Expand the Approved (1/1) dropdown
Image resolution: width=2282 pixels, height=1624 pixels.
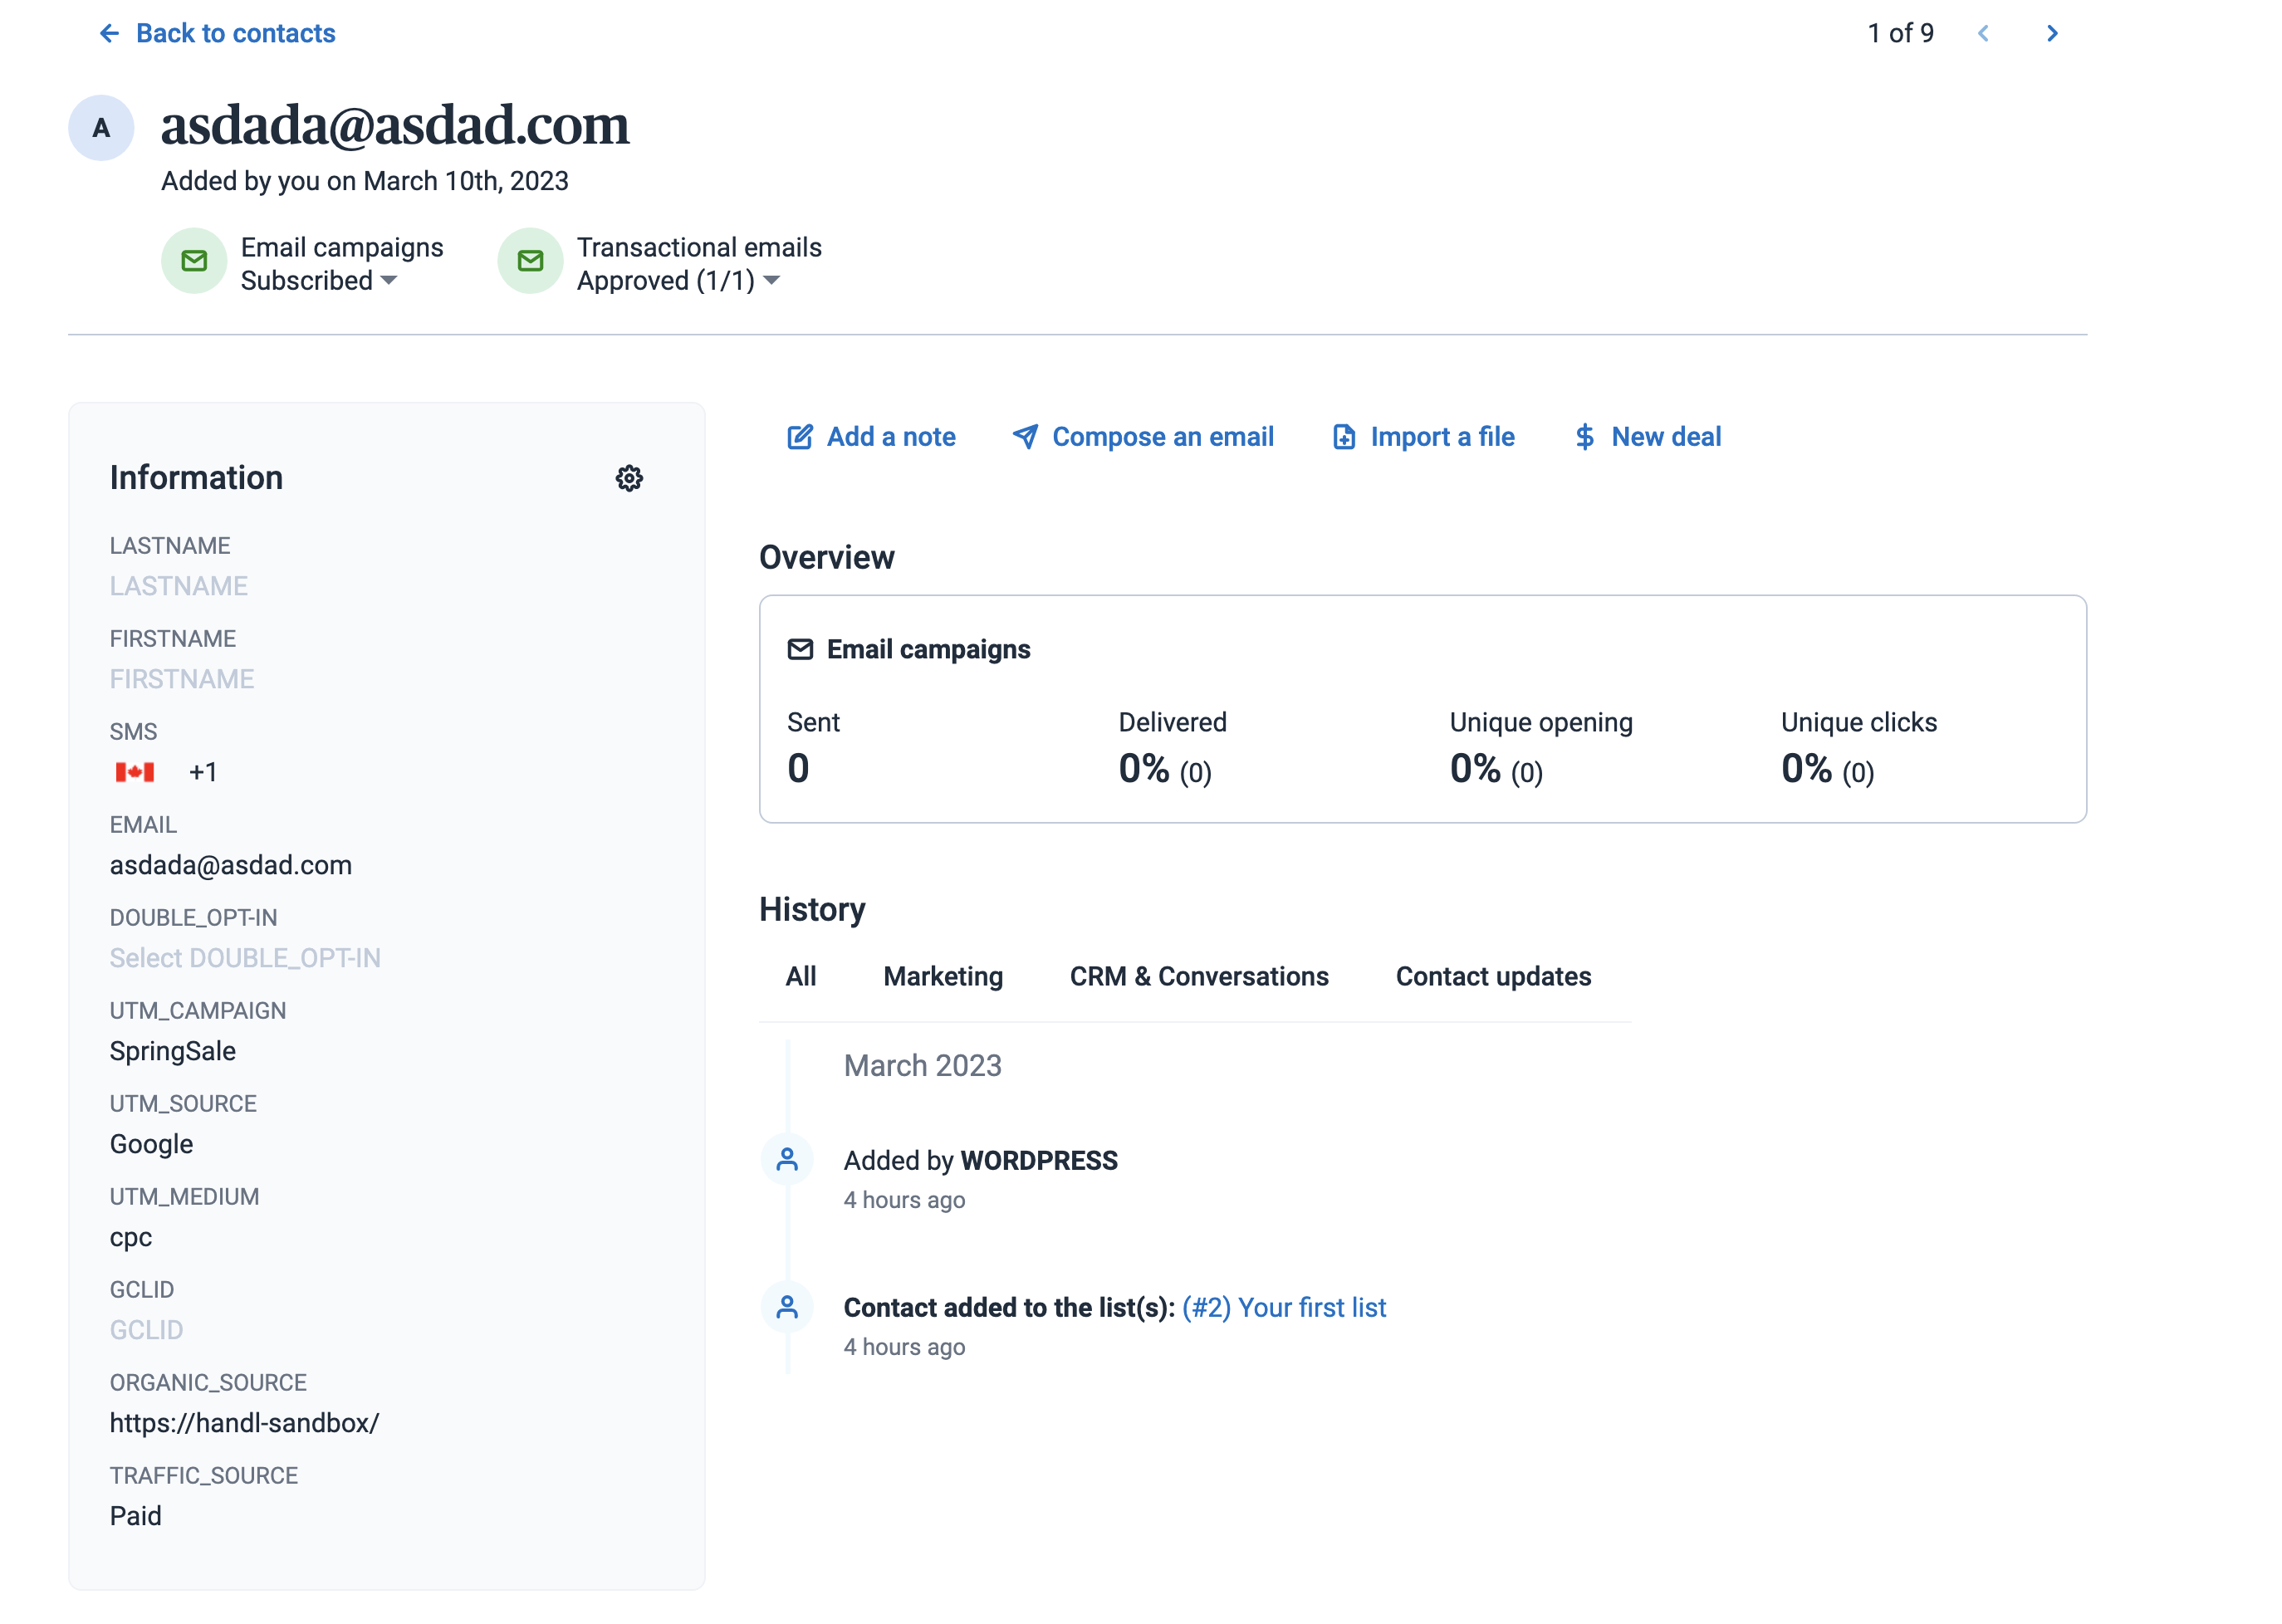coord(678,281)
